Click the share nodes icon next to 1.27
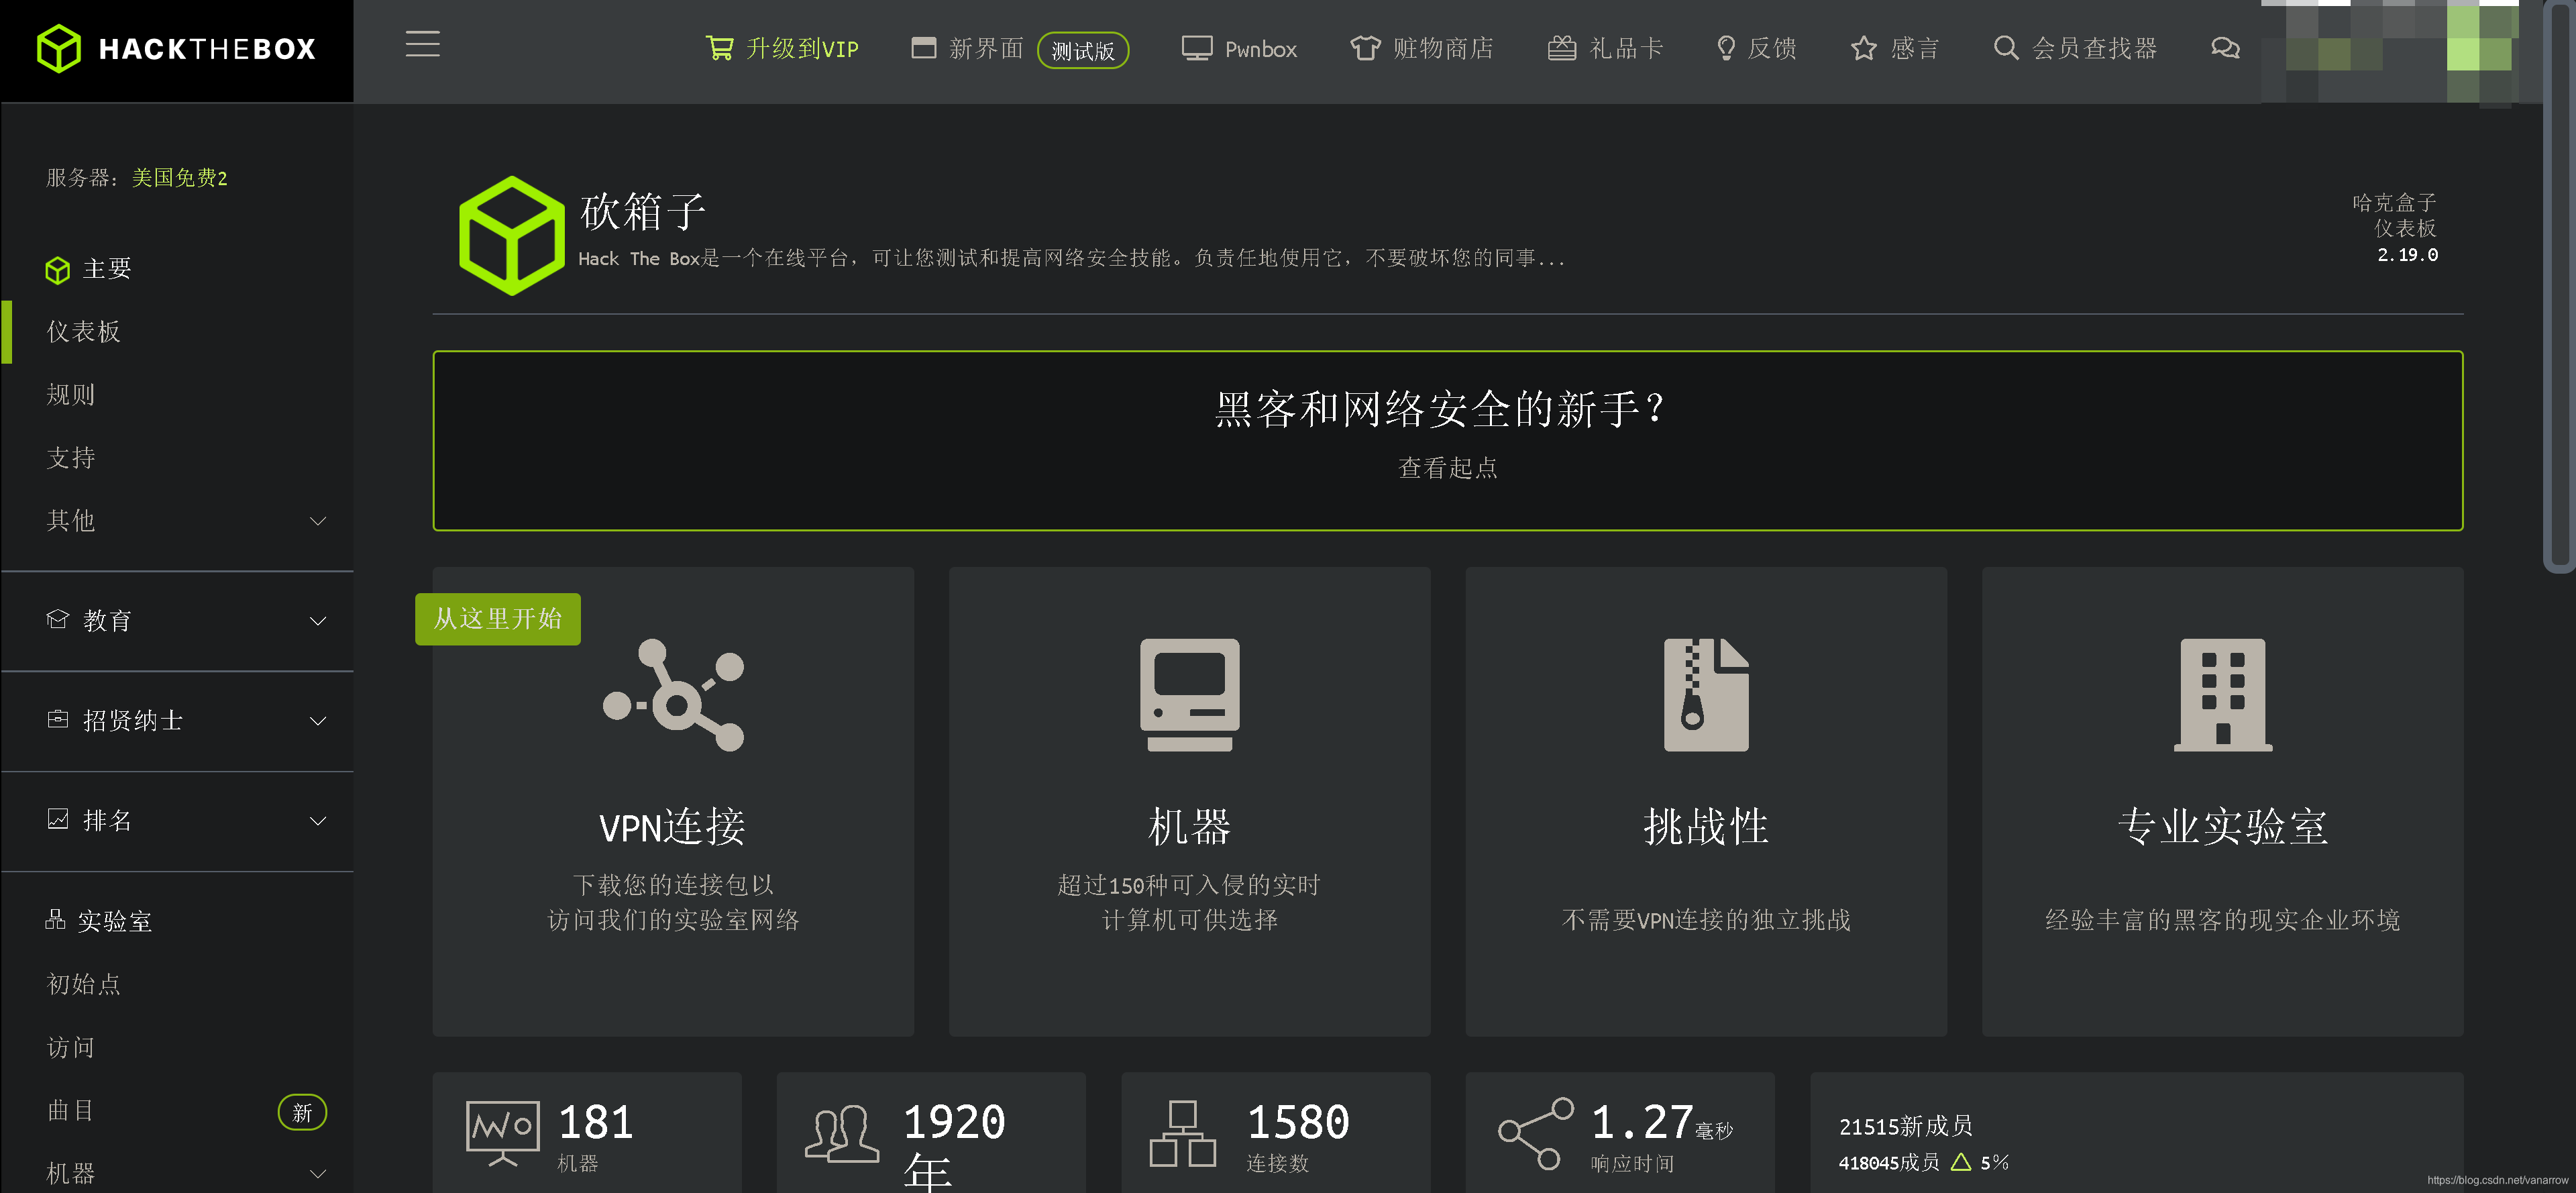Image resolution: width=2576 pixels, height=1193 pixels. pos(1535,1133)
